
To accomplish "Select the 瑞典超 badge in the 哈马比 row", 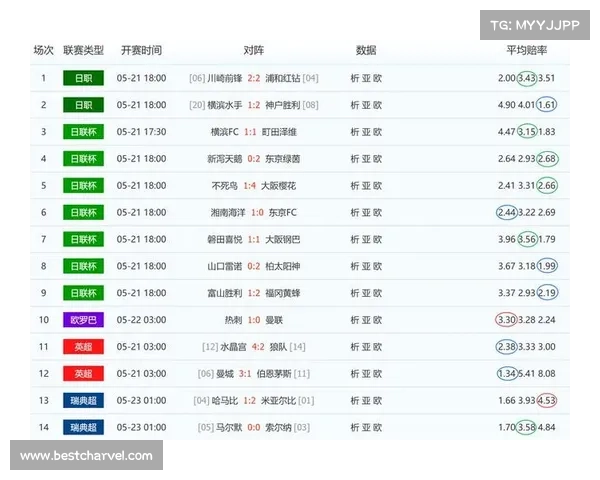I will click(83, 400).
